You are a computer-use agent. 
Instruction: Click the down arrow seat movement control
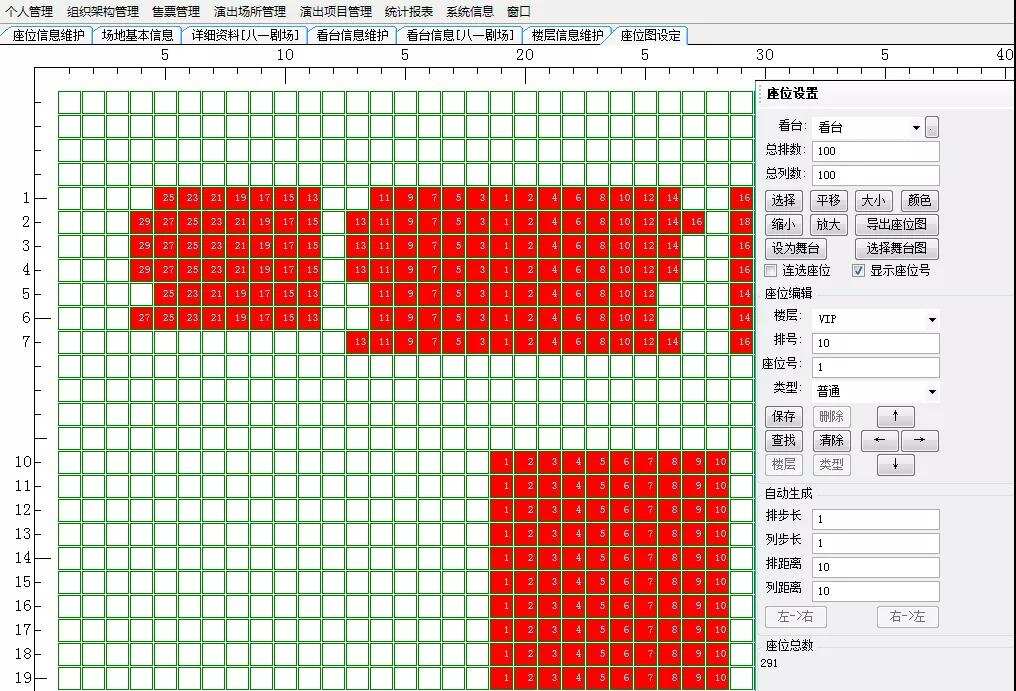coord(895,464)
